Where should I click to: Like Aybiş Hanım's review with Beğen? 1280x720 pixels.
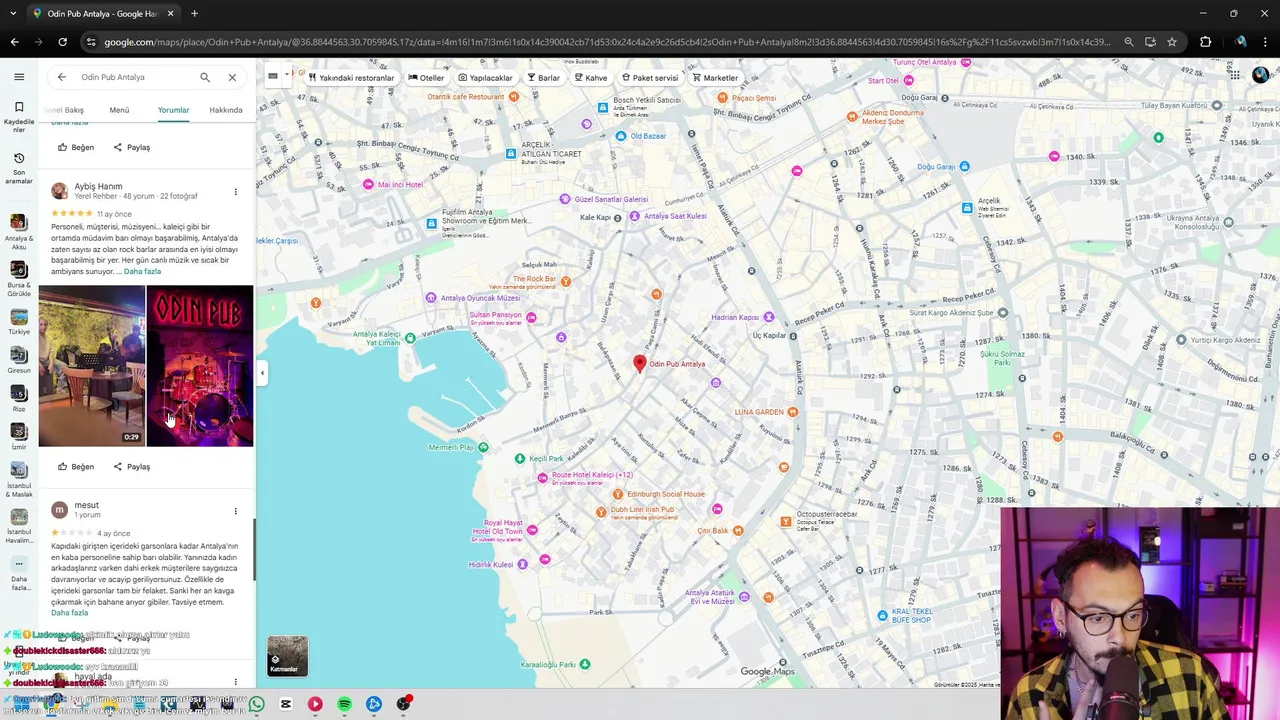76,466
